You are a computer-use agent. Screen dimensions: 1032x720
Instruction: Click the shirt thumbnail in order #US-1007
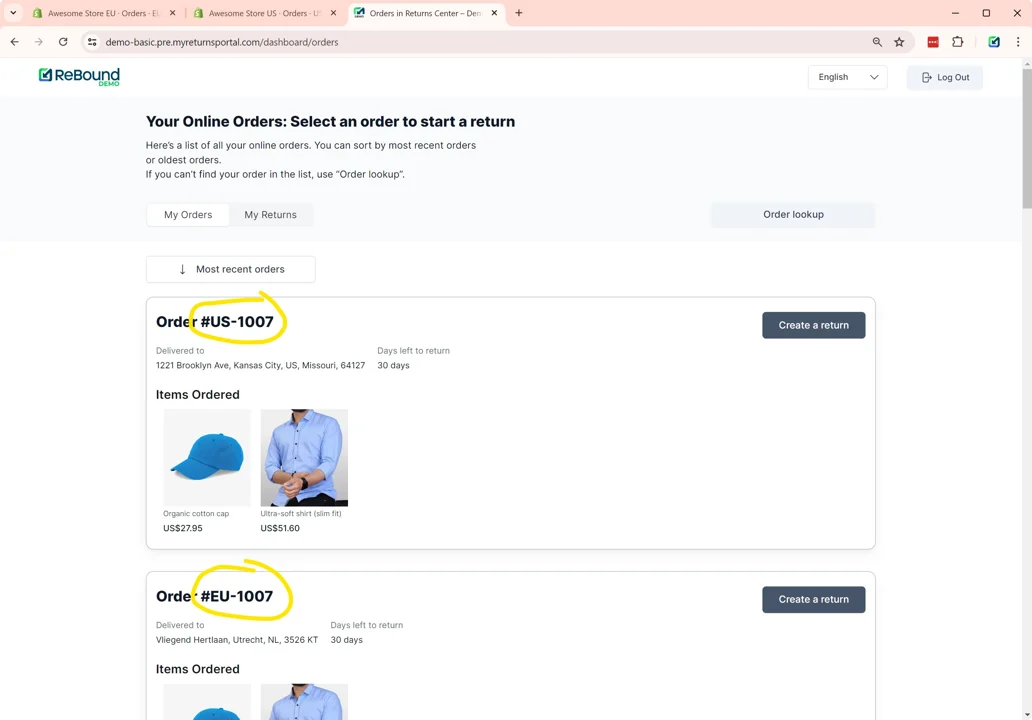pyautogui.click(x=304, y=457)
